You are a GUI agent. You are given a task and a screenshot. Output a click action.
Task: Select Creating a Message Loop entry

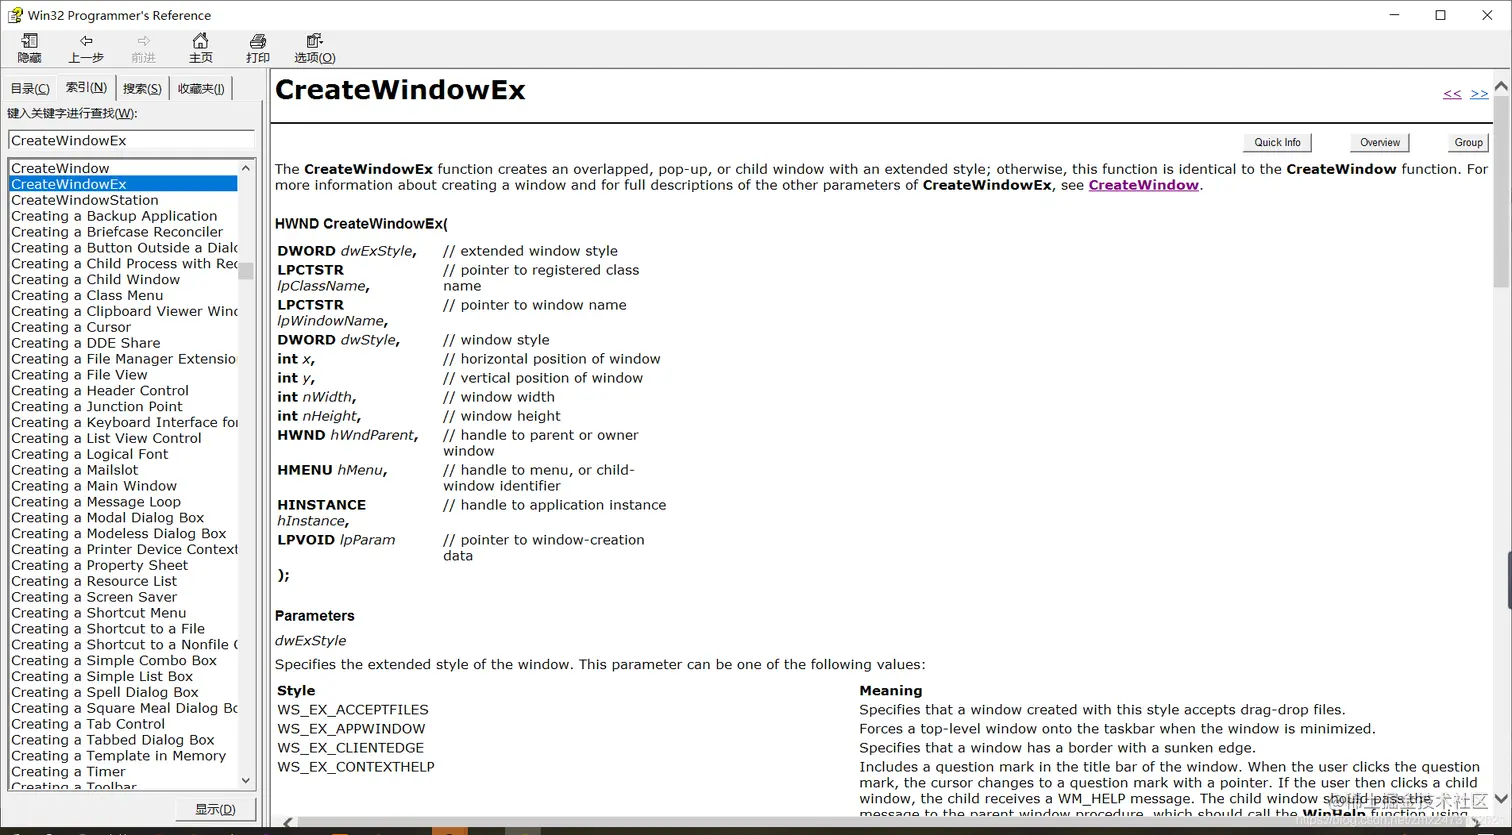(123, 502)
